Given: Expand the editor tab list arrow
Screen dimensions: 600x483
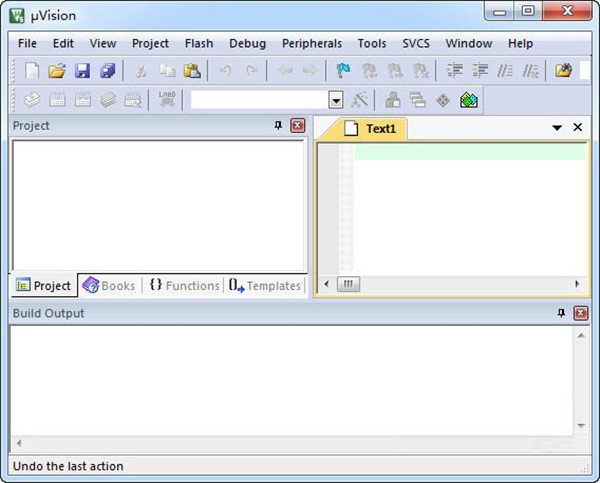Looking at the screenshot, I should (557, 128).
